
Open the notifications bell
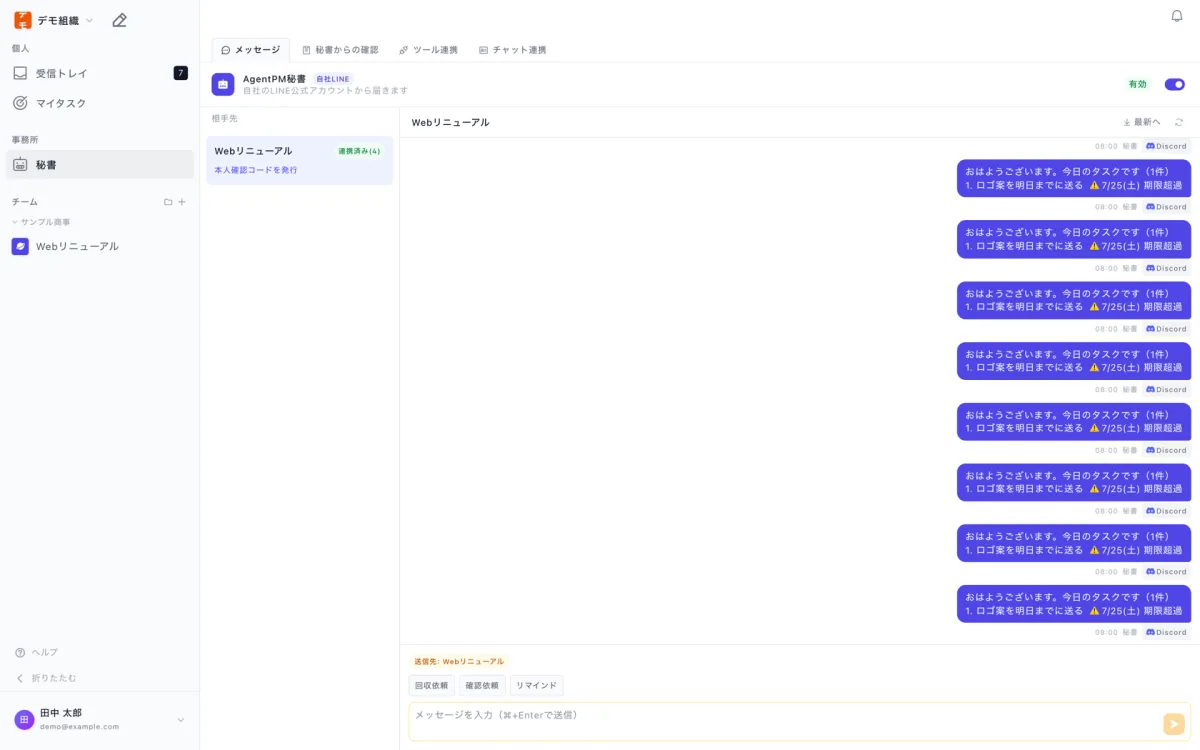1177,16
